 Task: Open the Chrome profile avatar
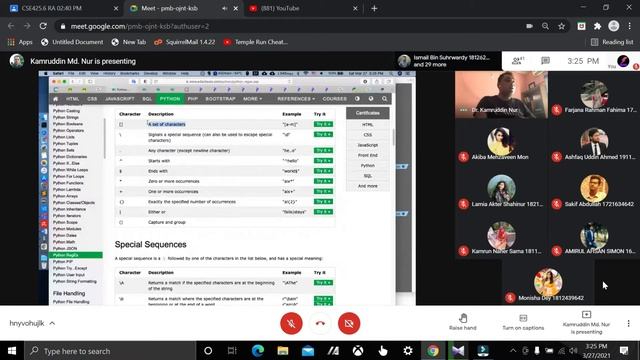coord(613,26)
